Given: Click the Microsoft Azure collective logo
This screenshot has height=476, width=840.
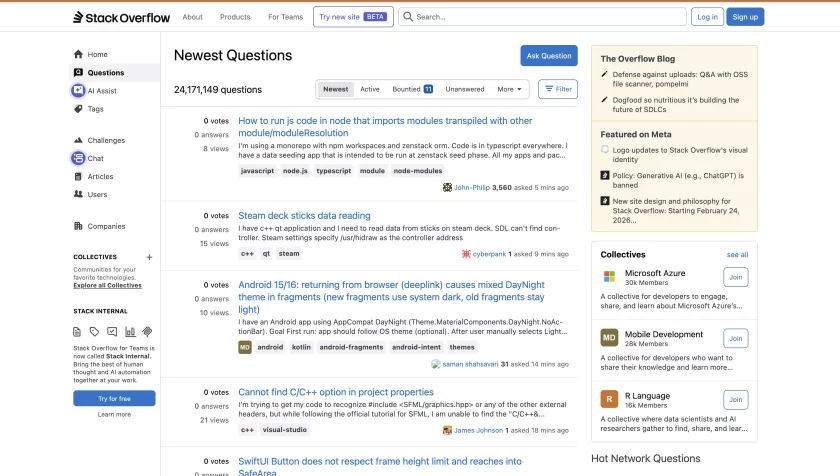Looking at the screenshot, I should point(610,276).
